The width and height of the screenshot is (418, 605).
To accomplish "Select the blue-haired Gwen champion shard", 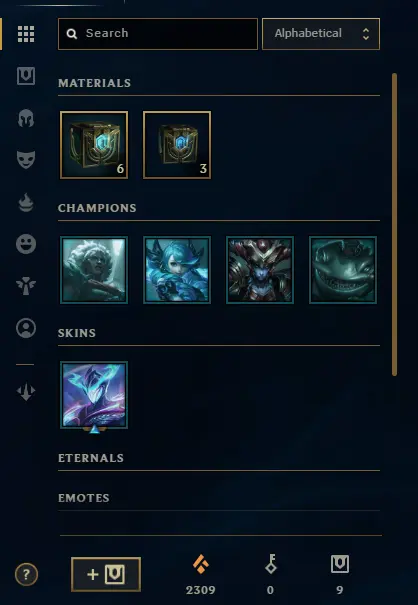I will (x=177, y=270).
